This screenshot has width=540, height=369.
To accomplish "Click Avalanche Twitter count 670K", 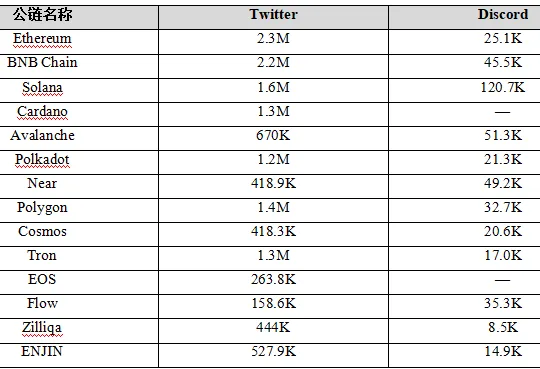I will (273, 135).
